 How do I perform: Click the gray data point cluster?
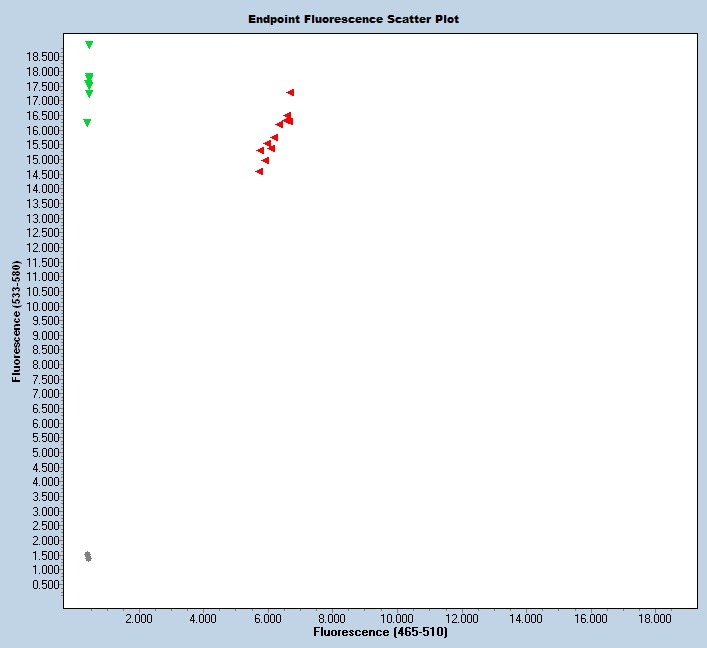pyautogui.click(x=88, y=556)
